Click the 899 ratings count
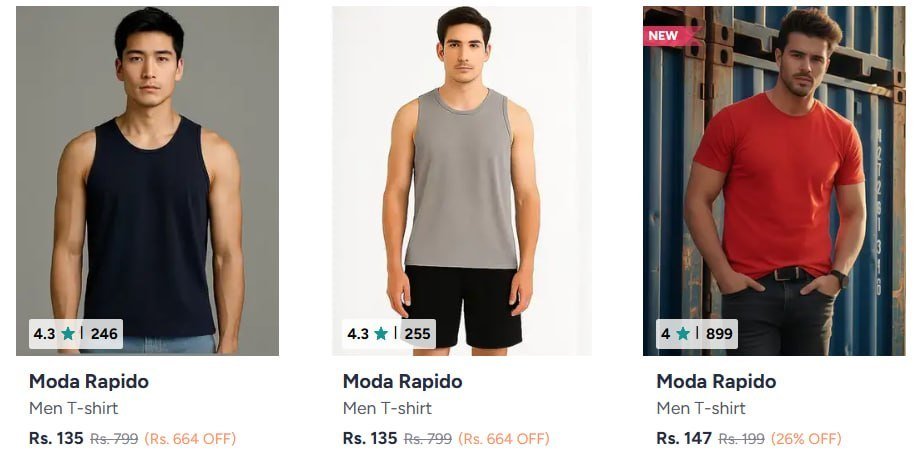This screenshot has height=461, width=923. click(719, 334)
